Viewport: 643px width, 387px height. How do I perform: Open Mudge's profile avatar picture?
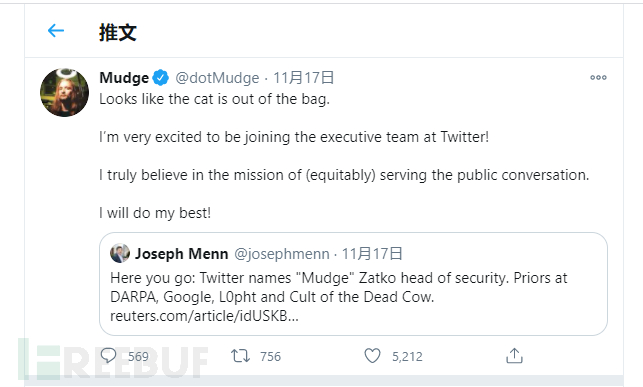click(x=64, y=93)
